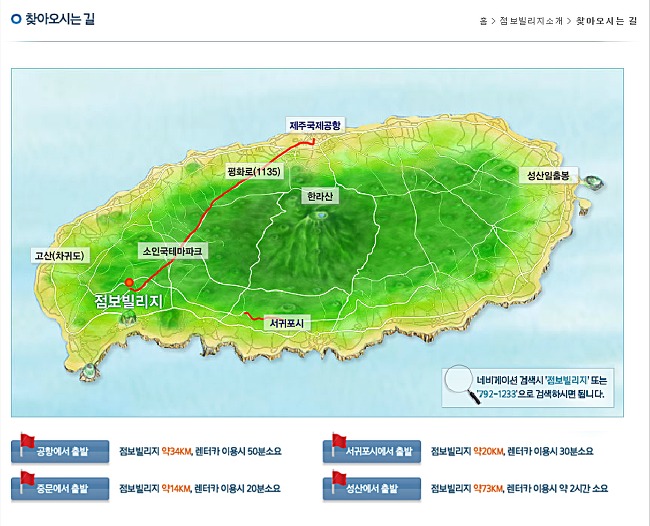Click the 홈 breadcrumb link
Viewport: 650px width, 526px height.
[x=483, y=21]
